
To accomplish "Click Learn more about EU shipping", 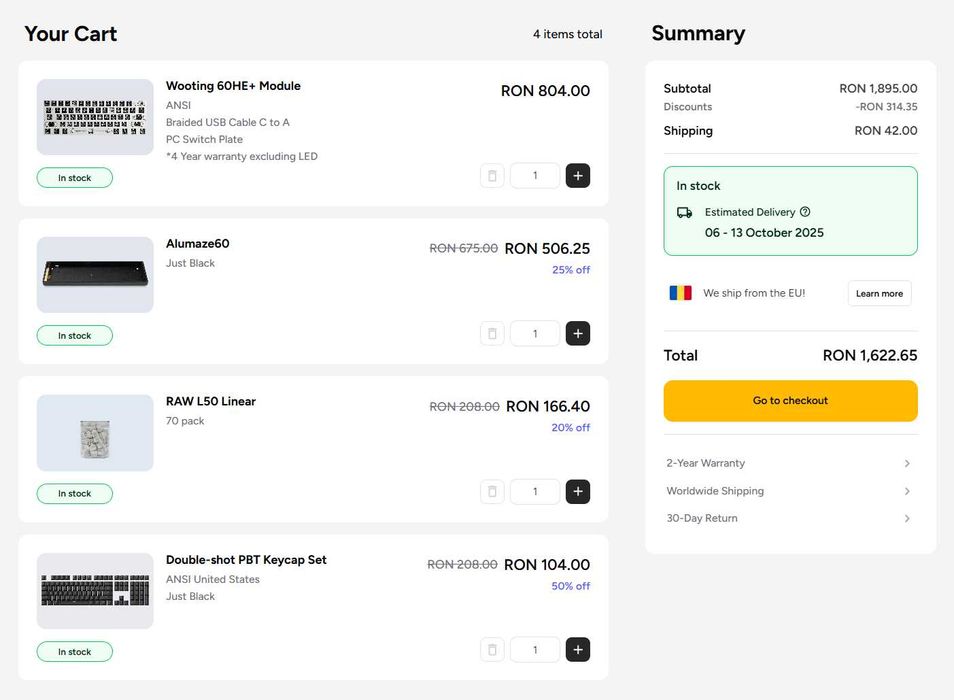I will tap(879, 294).
